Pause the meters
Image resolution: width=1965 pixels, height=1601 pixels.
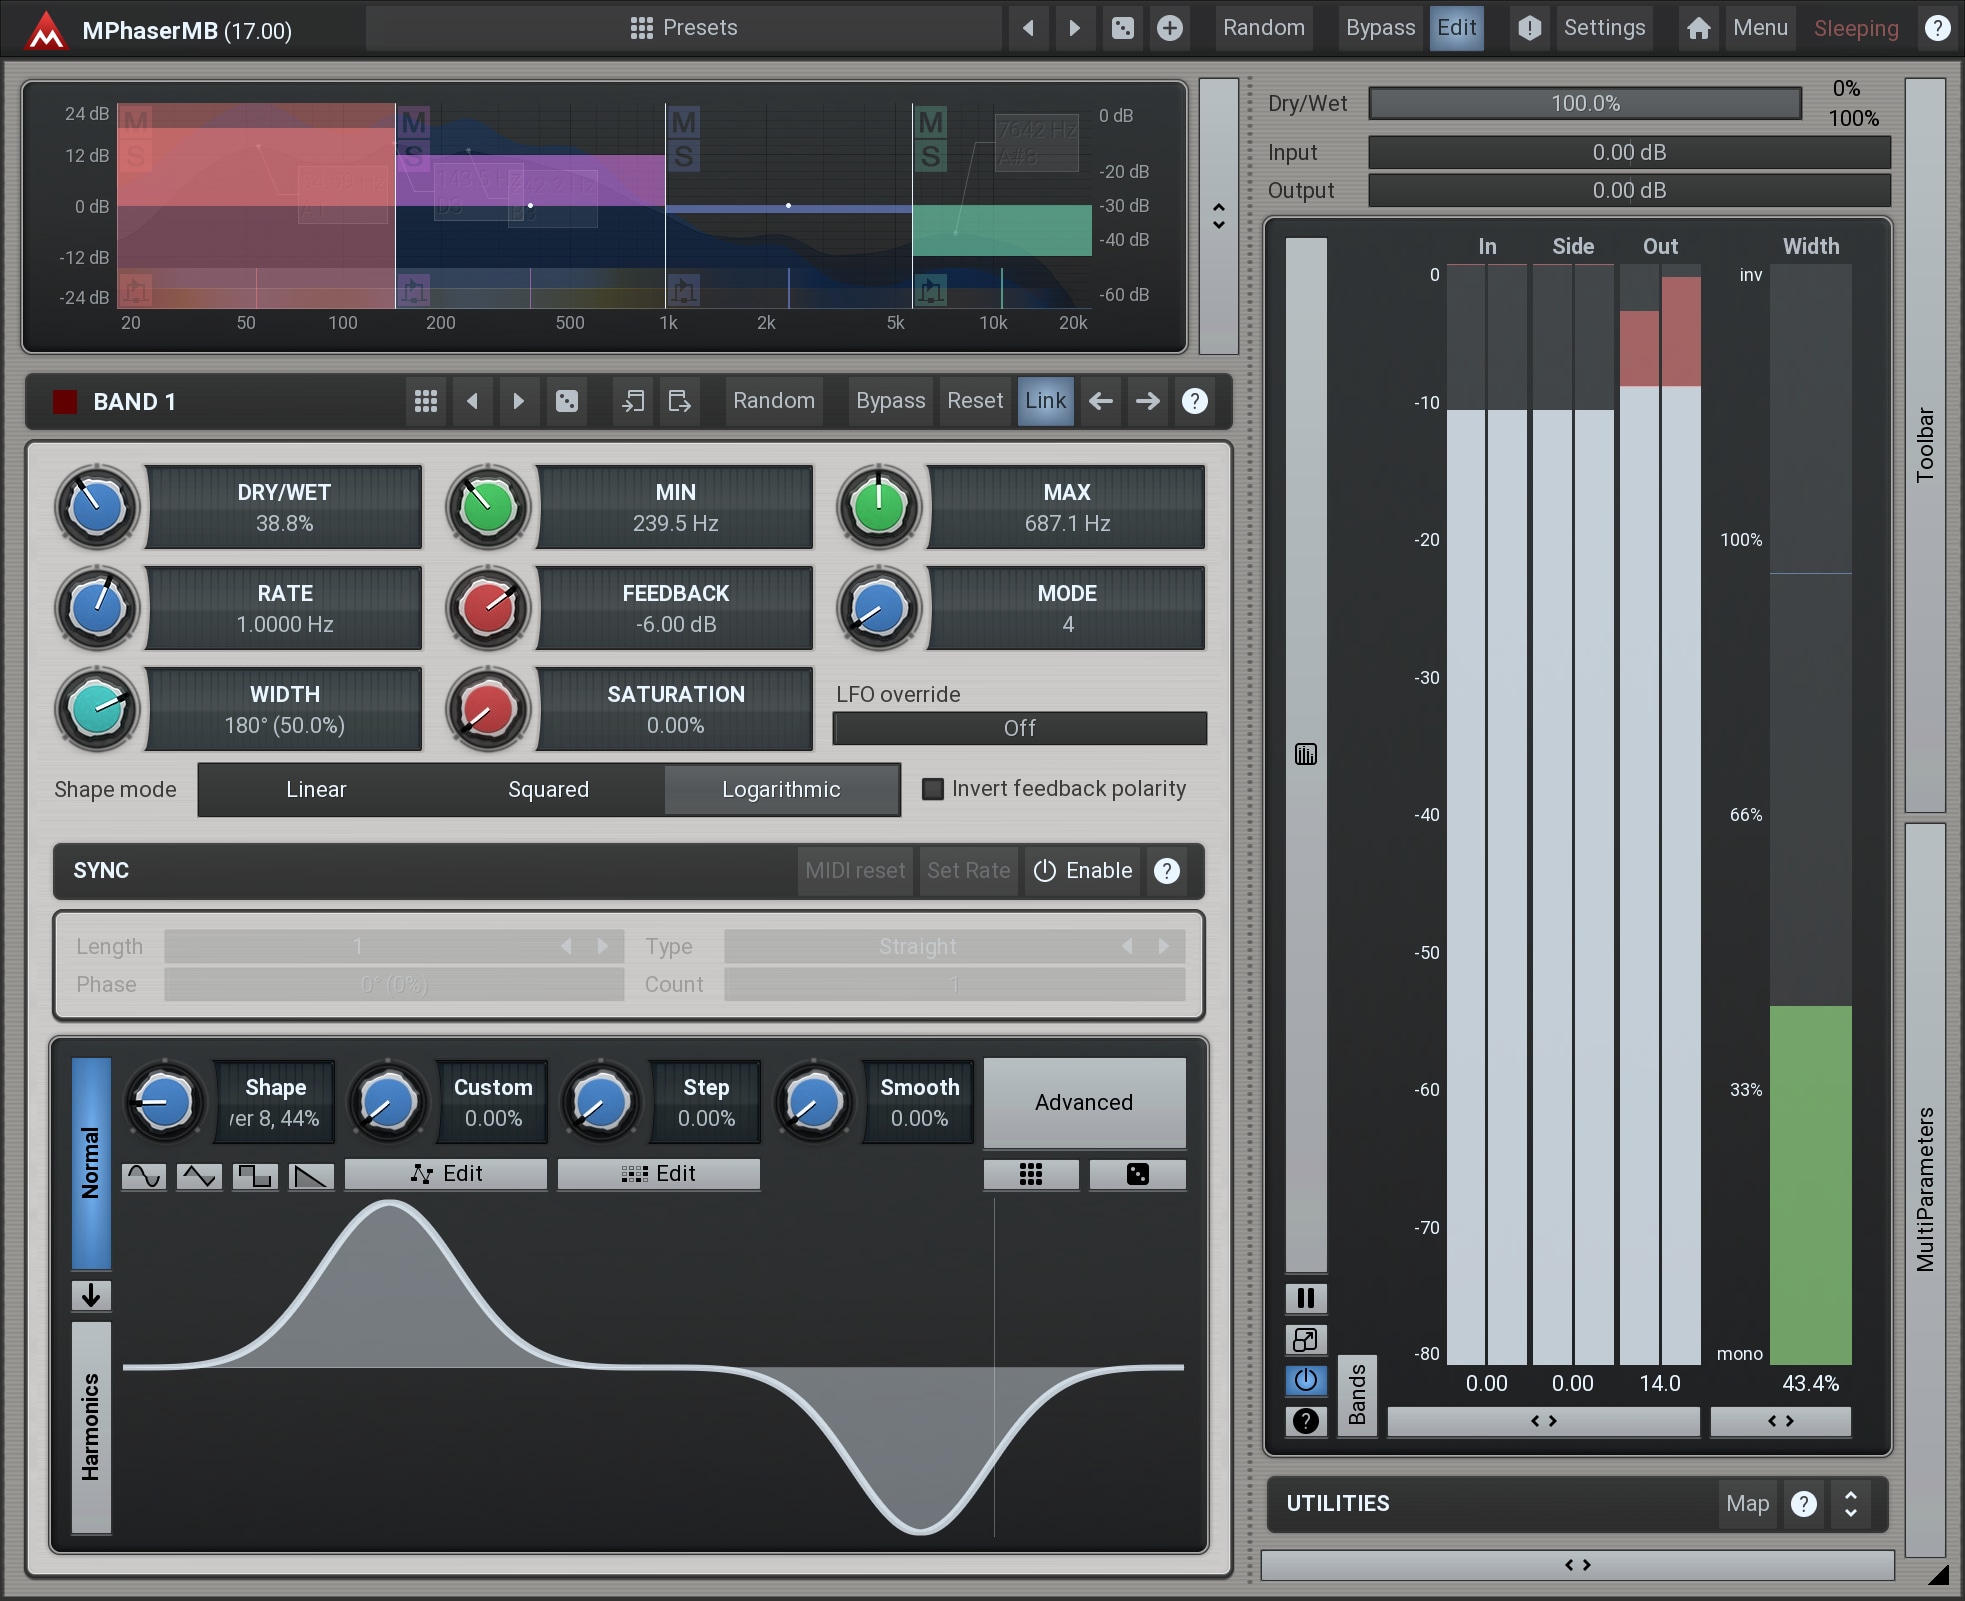point(1306,1298)
